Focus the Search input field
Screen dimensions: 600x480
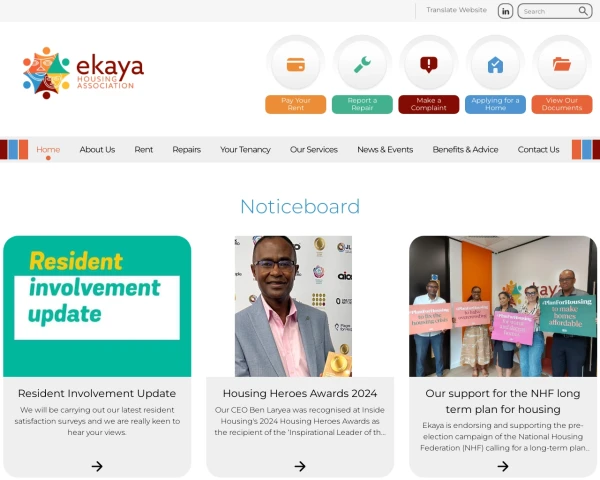549,11
